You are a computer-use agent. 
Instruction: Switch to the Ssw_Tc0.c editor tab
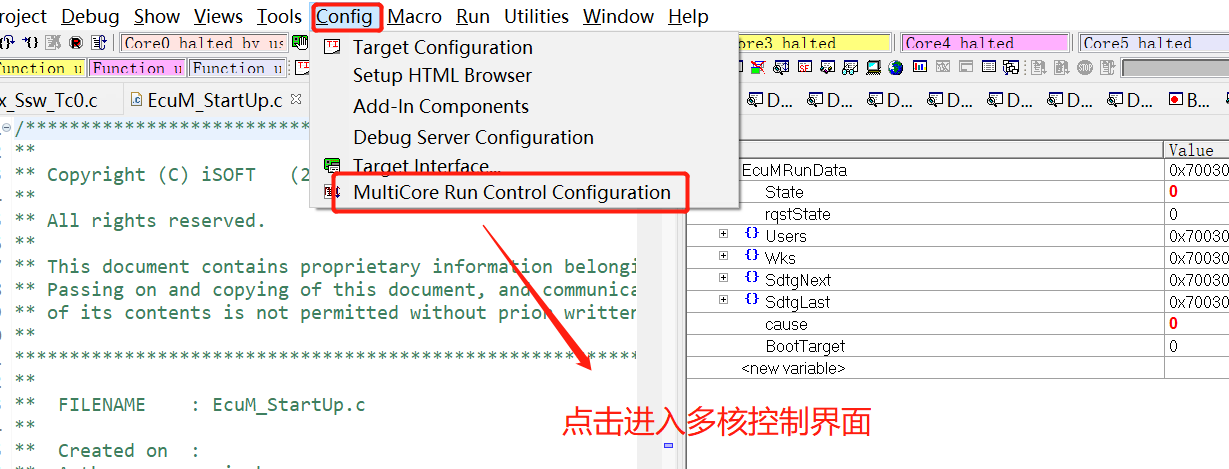49,100
